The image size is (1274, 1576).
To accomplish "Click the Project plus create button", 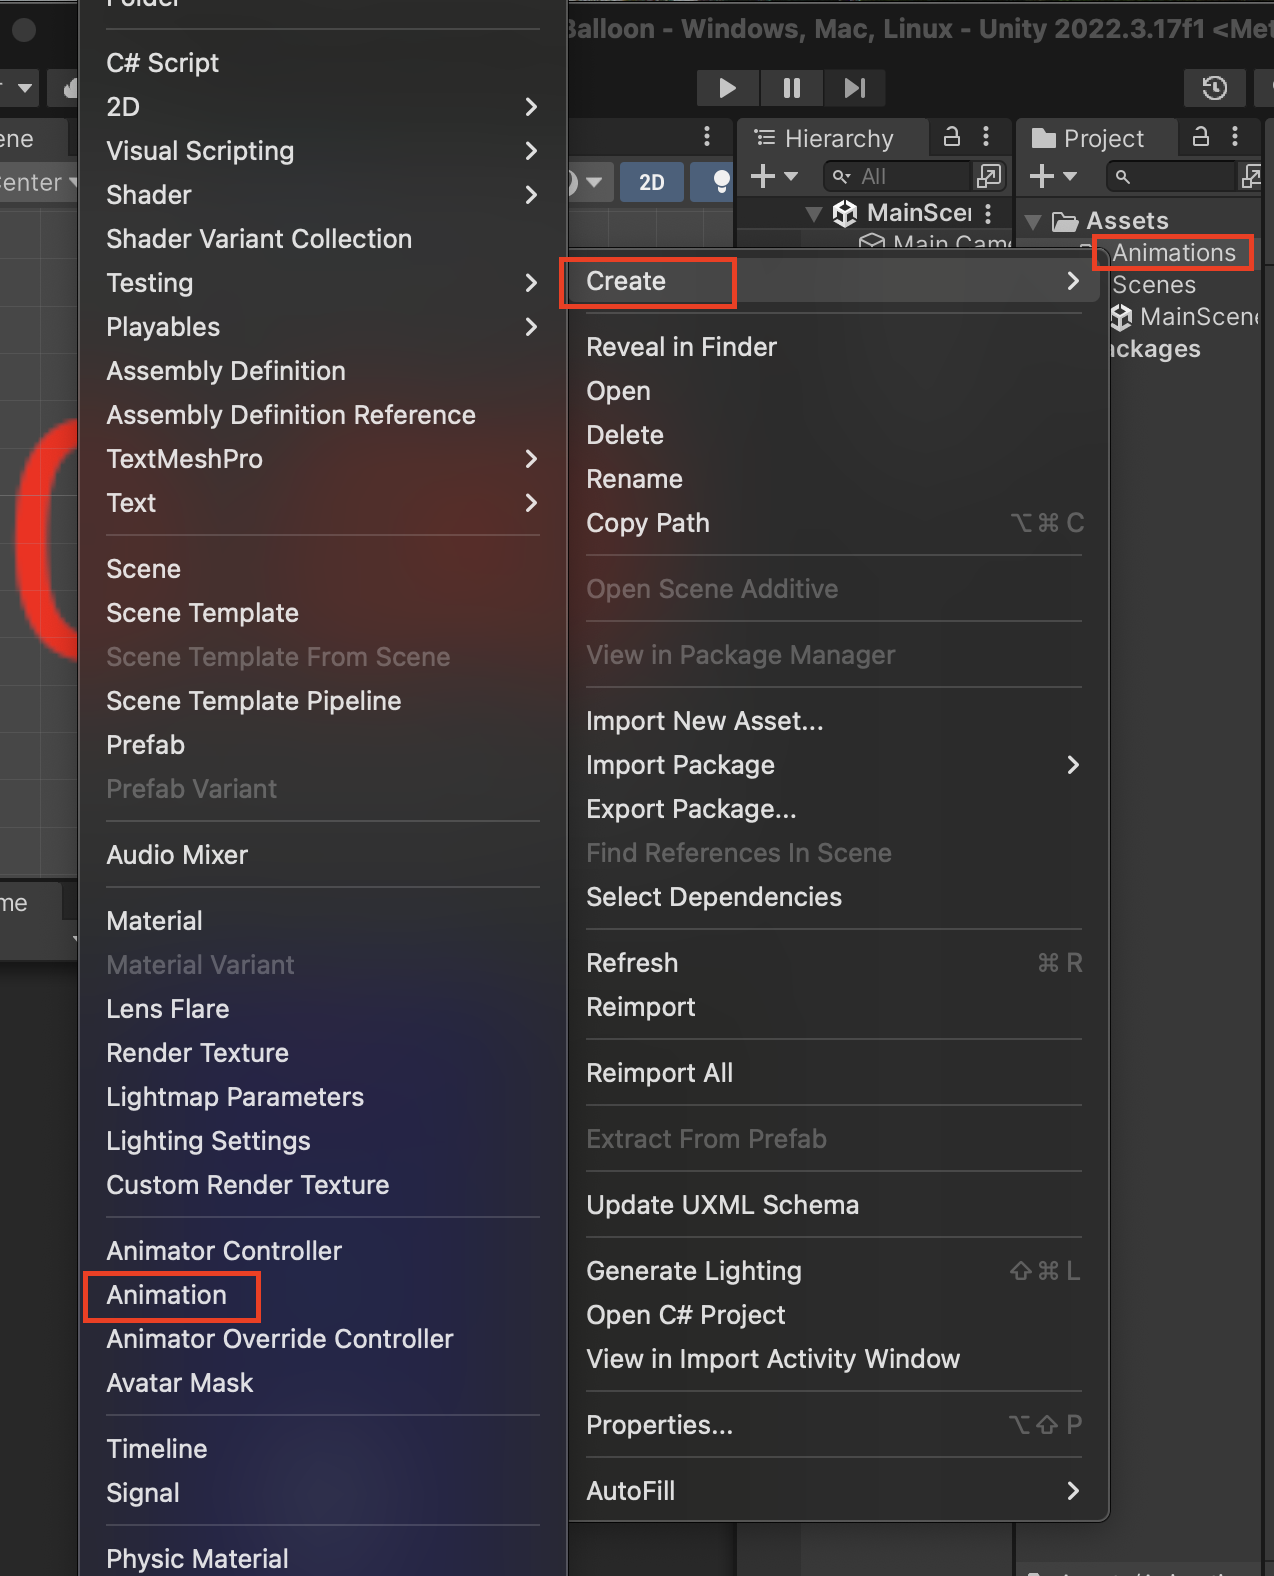I will (x=1053, y=177).
